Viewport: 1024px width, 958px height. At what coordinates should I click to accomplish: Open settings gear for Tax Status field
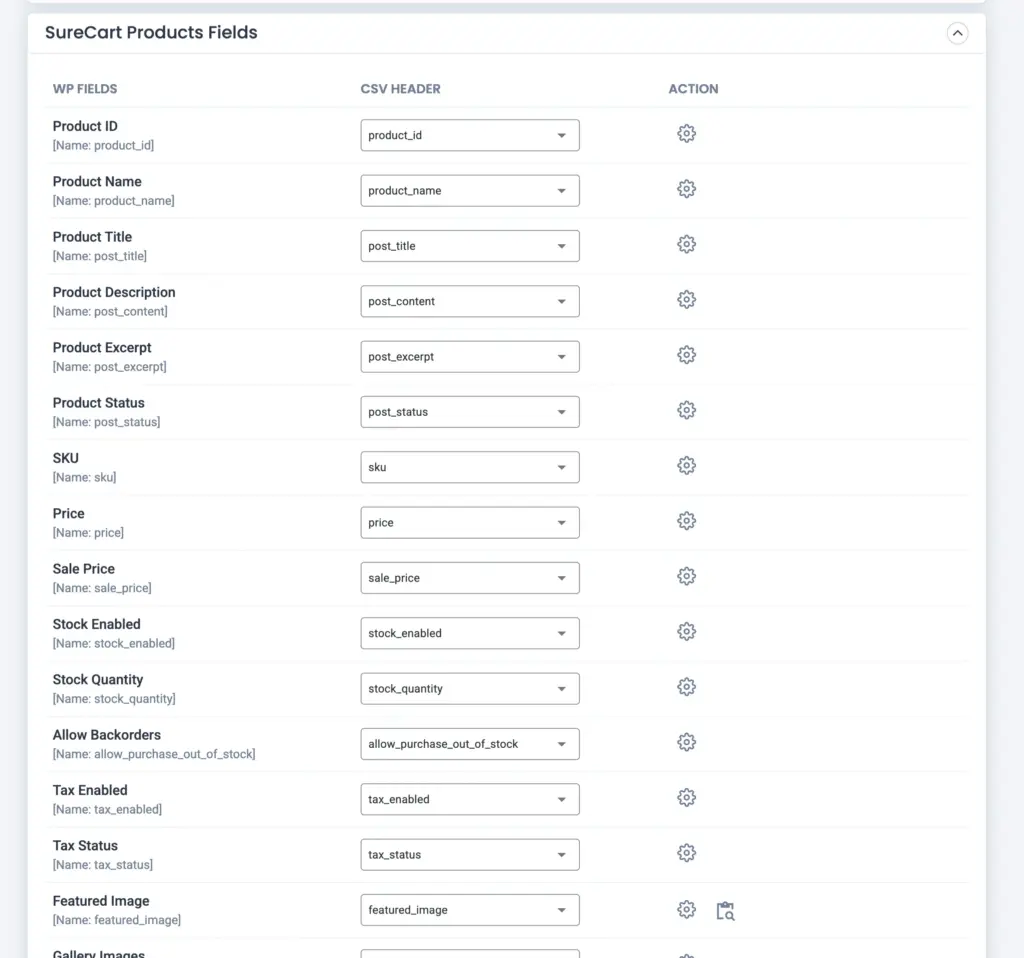(686, 853)
